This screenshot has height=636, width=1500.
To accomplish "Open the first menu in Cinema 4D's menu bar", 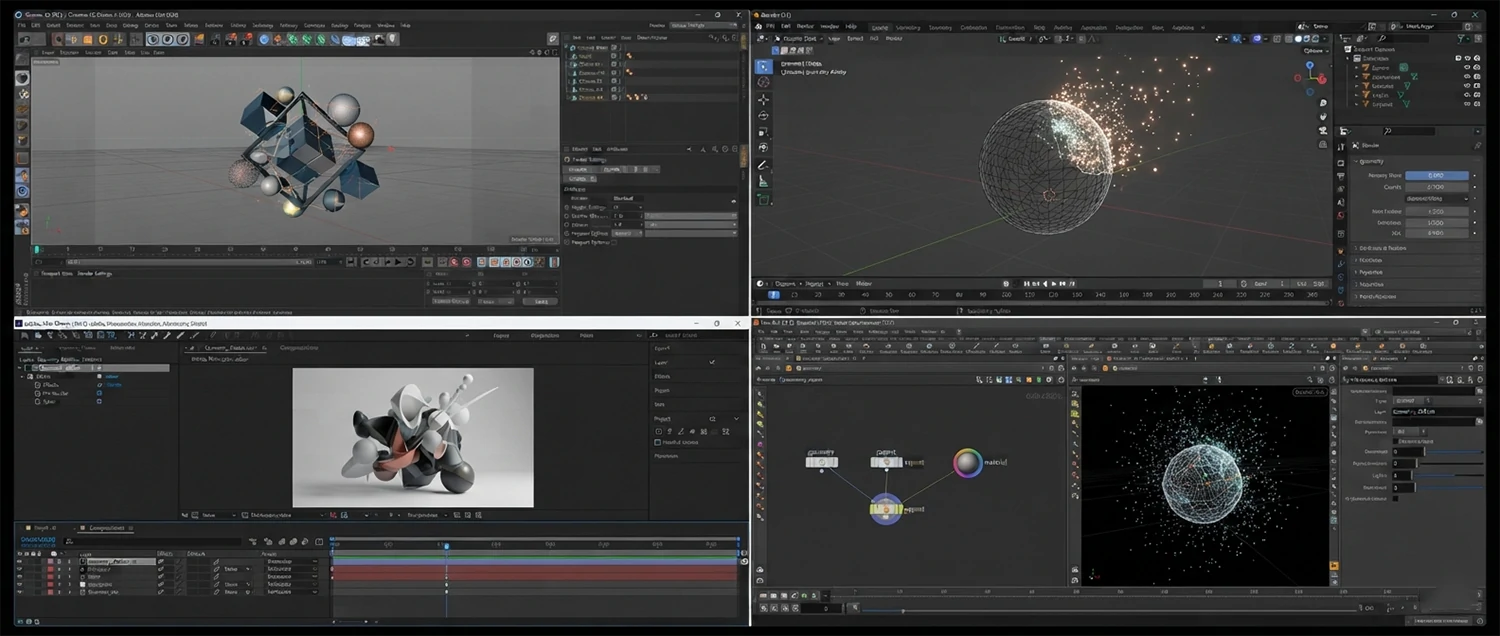I will [21, 25].
